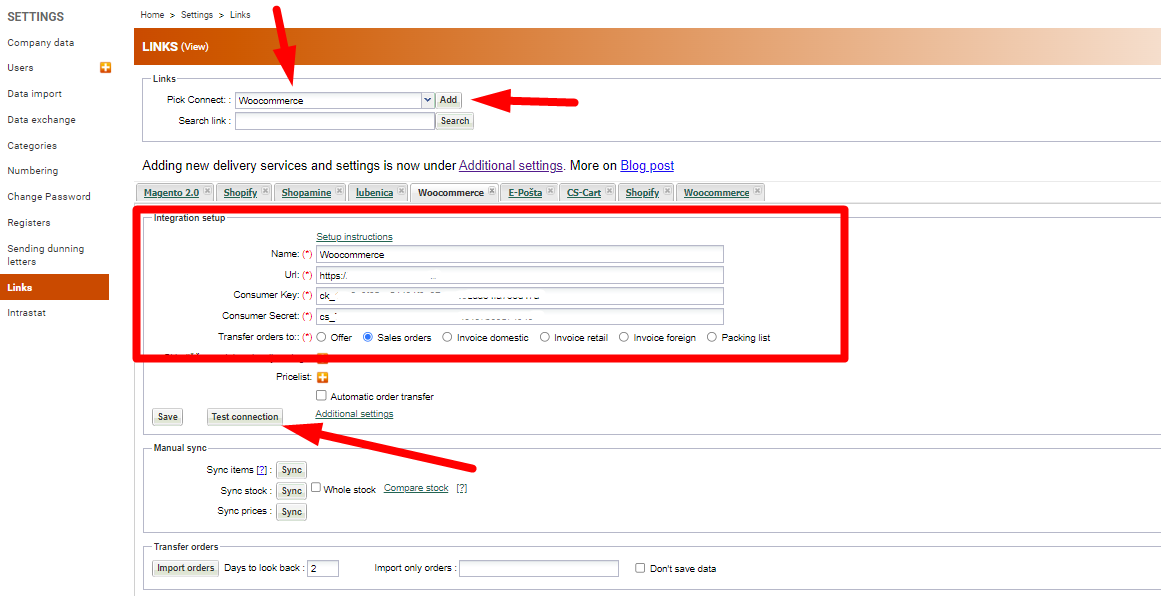Click the Compare stock link

(x=416, y=488)
